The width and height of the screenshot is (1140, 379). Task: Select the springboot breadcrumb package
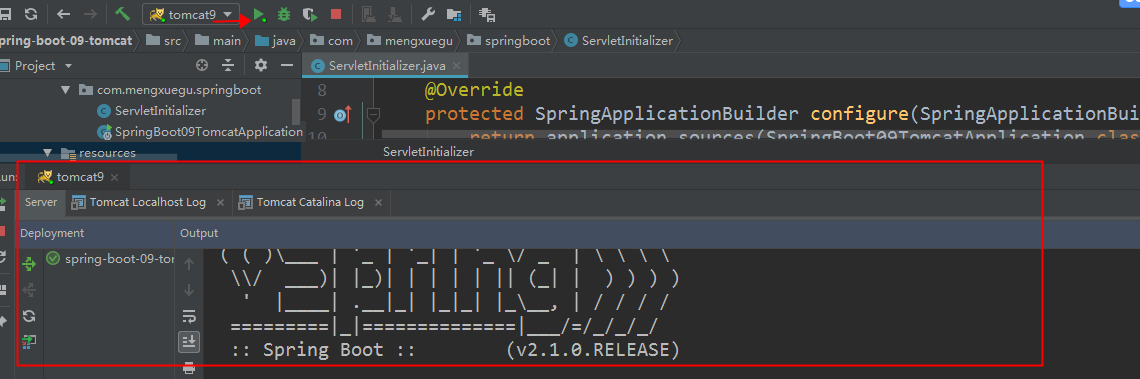pyautogui.click(x=509, y=41)
